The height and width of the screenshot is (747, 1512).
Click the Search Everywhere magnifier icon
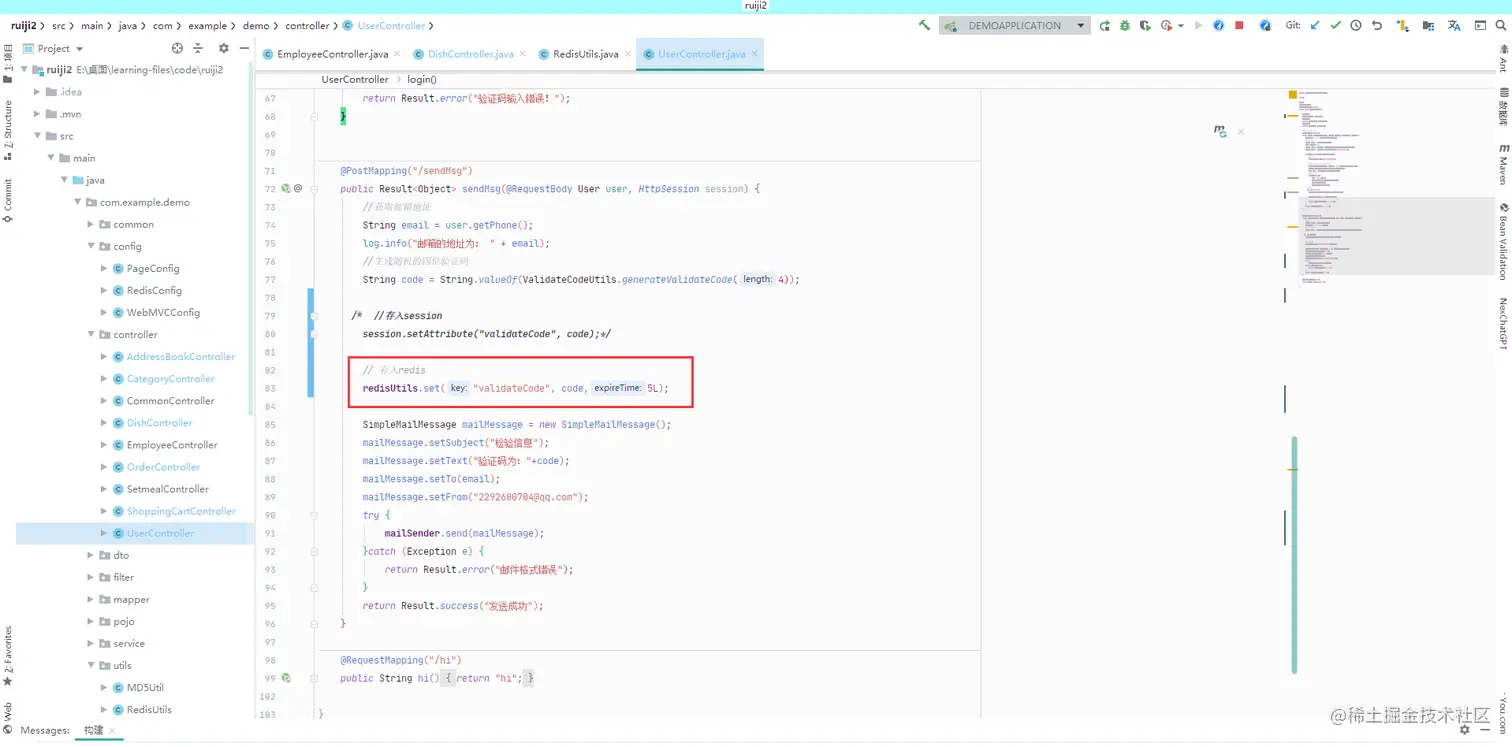click(x=1502, y=25)
